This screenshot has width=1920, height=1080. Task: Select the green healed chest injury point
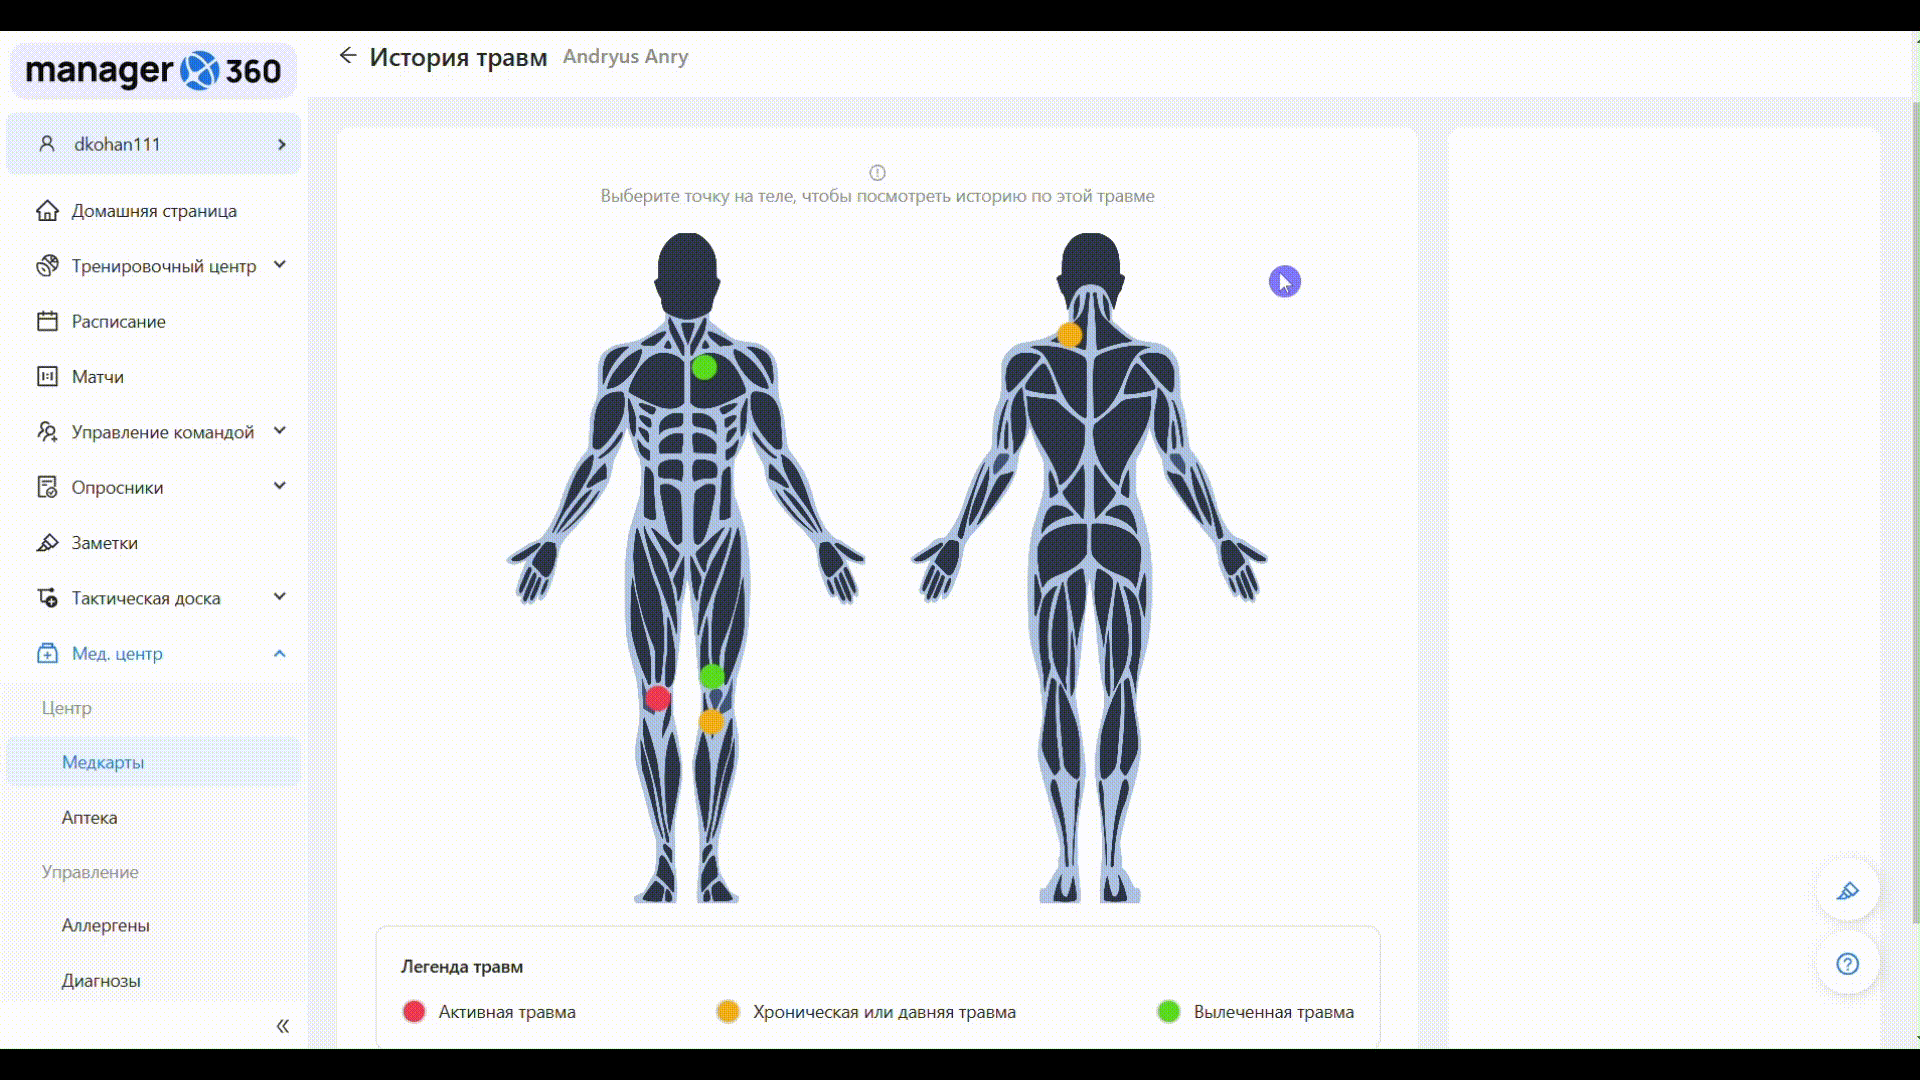pyautogui.click(x=704, y=367)
